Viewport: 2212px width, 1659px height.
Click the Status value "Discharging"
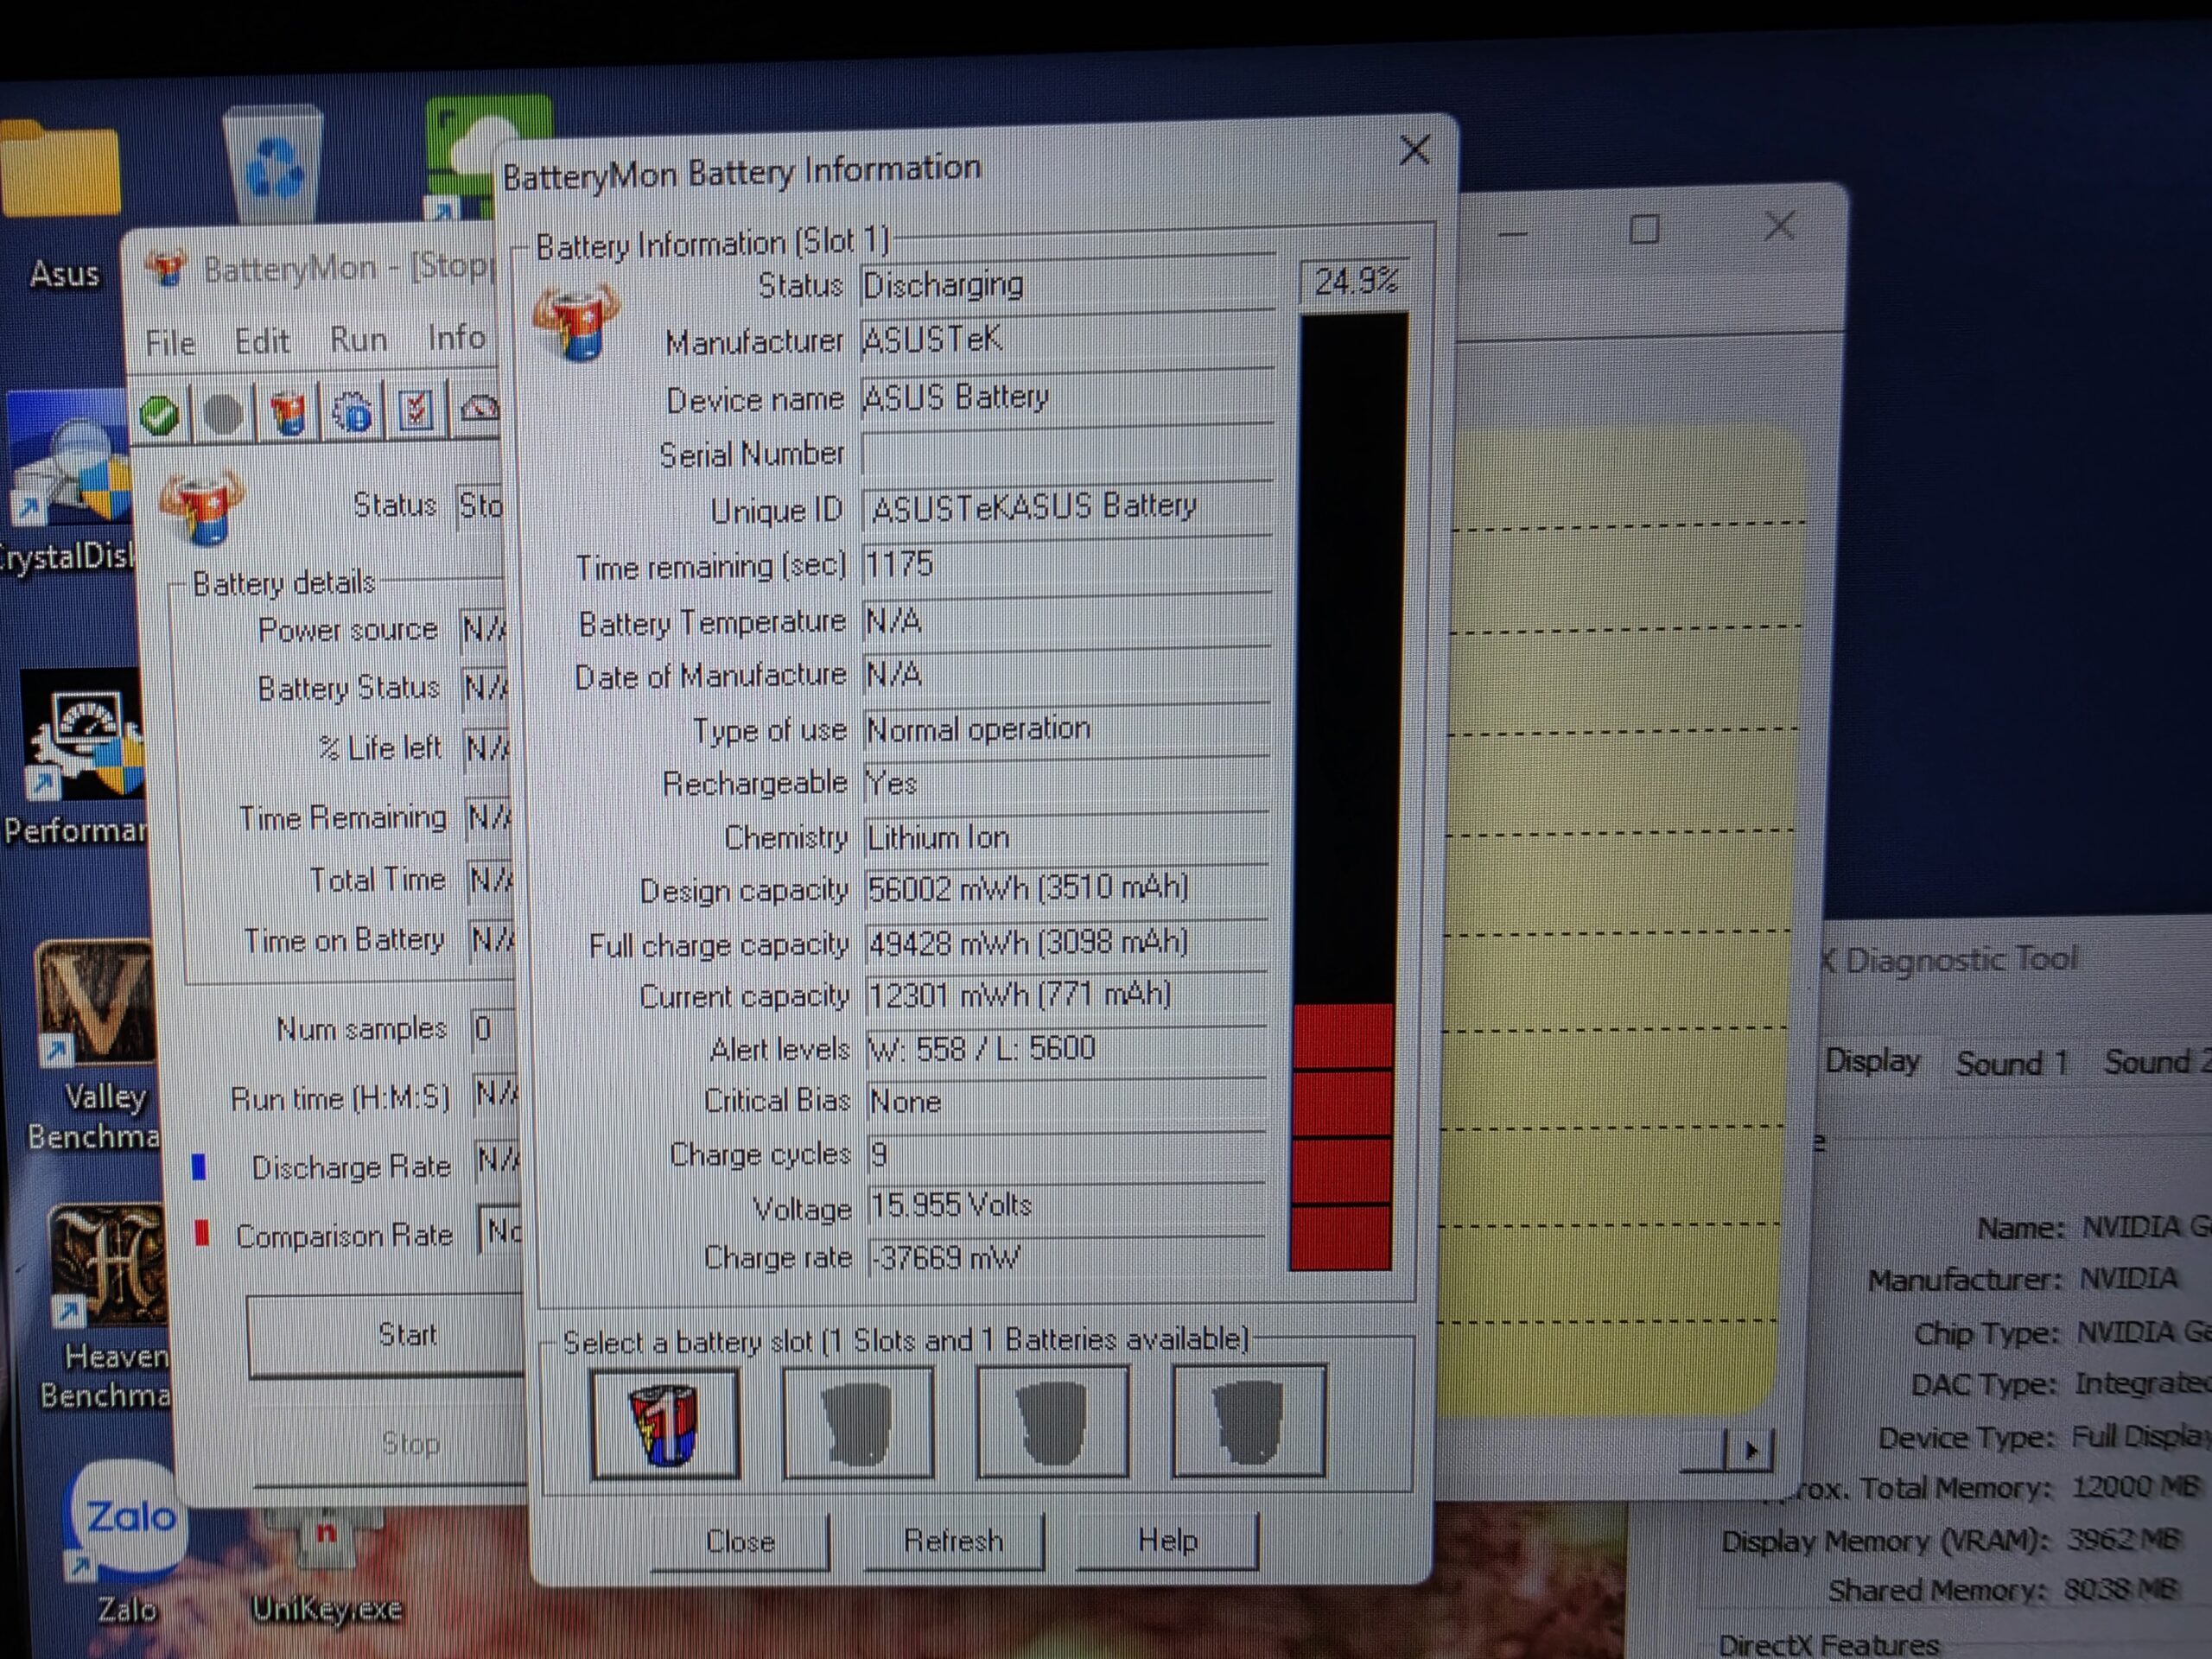943,285
